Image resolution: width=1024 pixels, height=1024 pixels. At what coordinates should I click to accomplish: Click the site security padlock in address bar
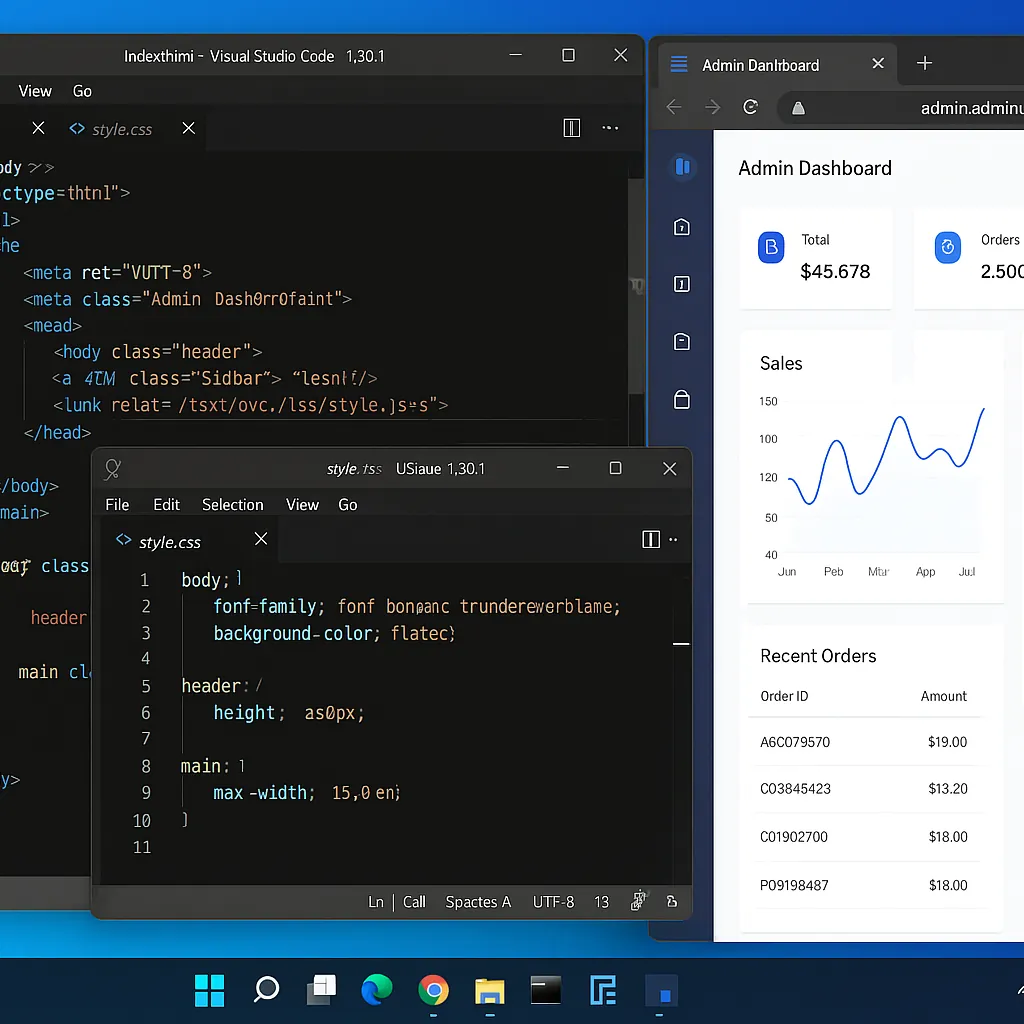pyautogui.click(x=798, y=107)
